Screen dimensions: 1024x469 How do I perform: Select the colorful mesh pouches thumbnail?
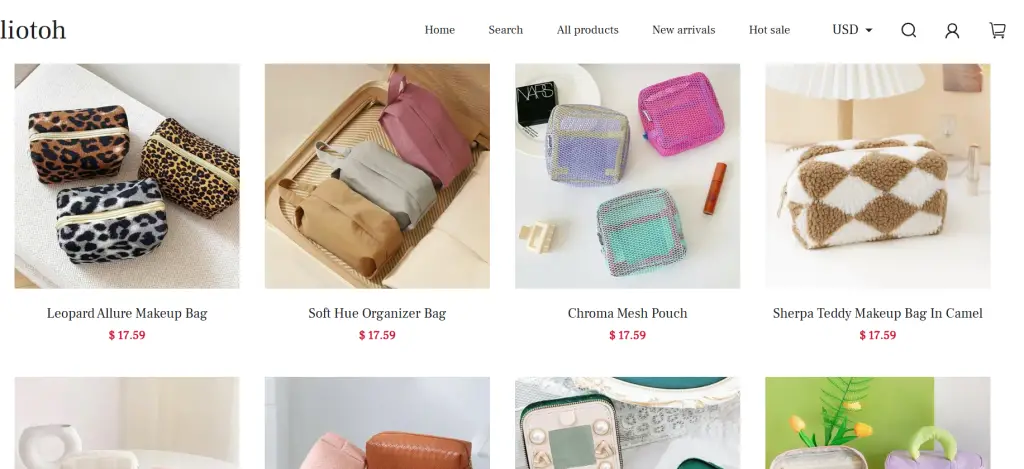(x=628, y=176)
